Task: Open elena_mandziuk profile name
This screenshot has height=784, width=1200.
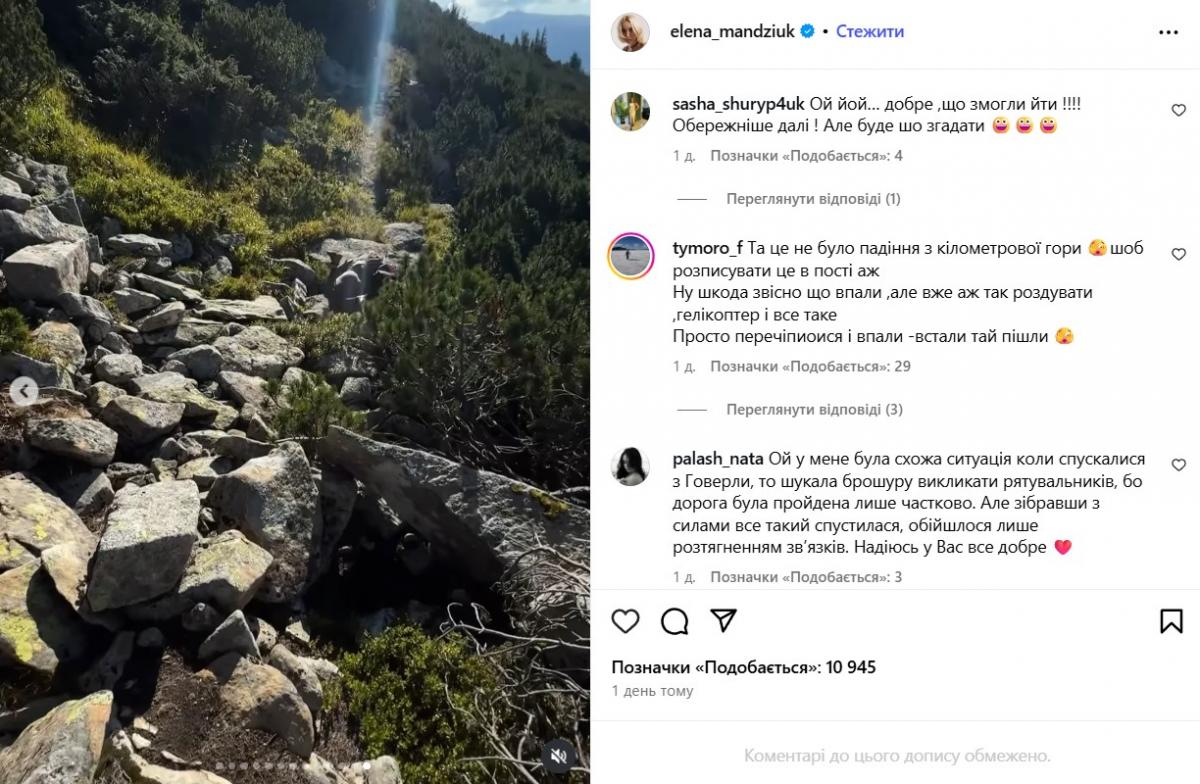Action: click(732, 32)
